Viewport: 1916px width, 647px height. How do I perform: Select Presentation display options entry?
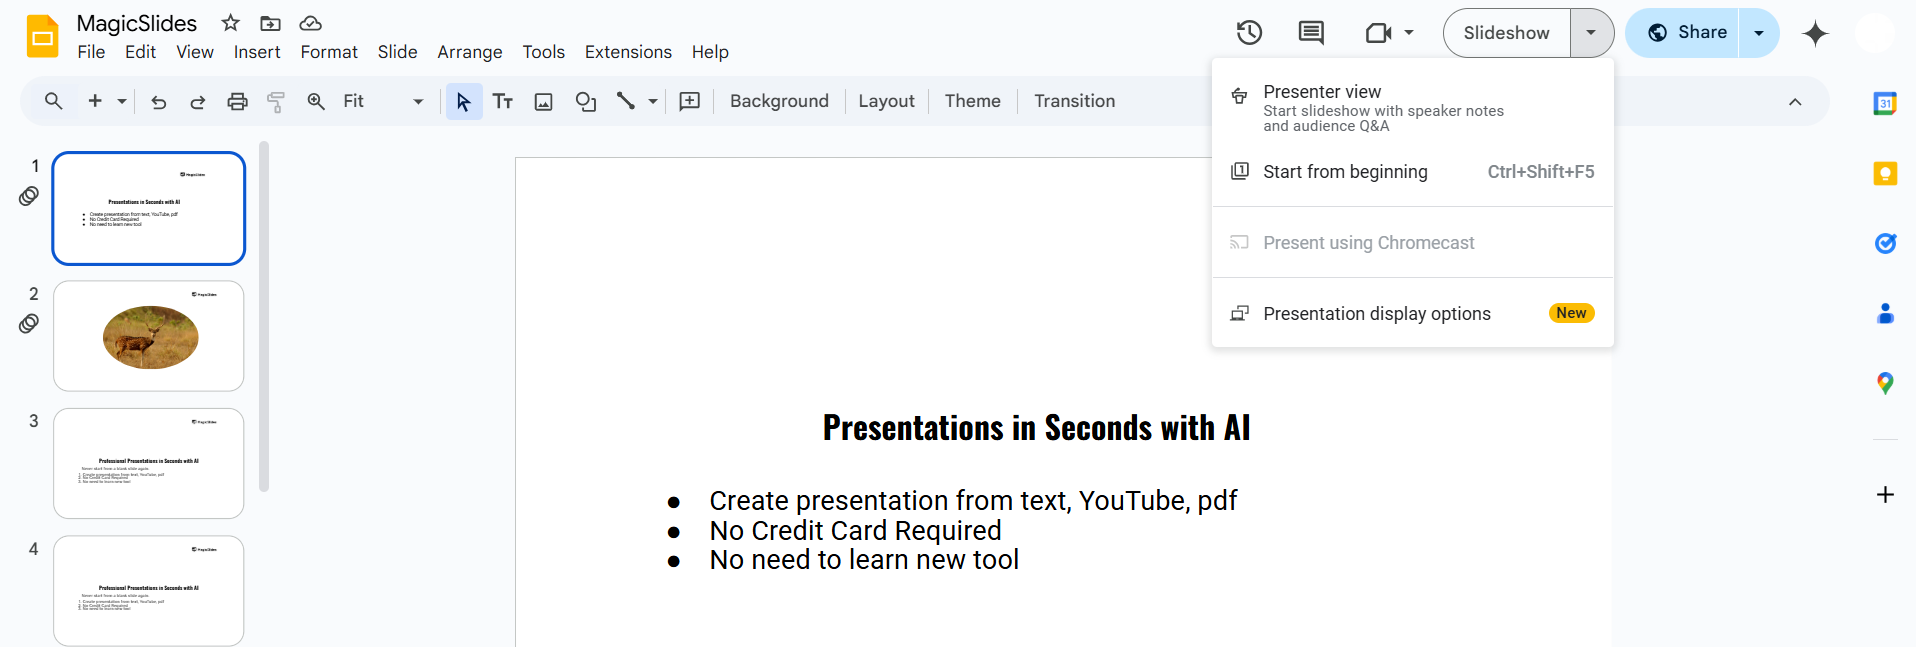(x=1413, y=314)
